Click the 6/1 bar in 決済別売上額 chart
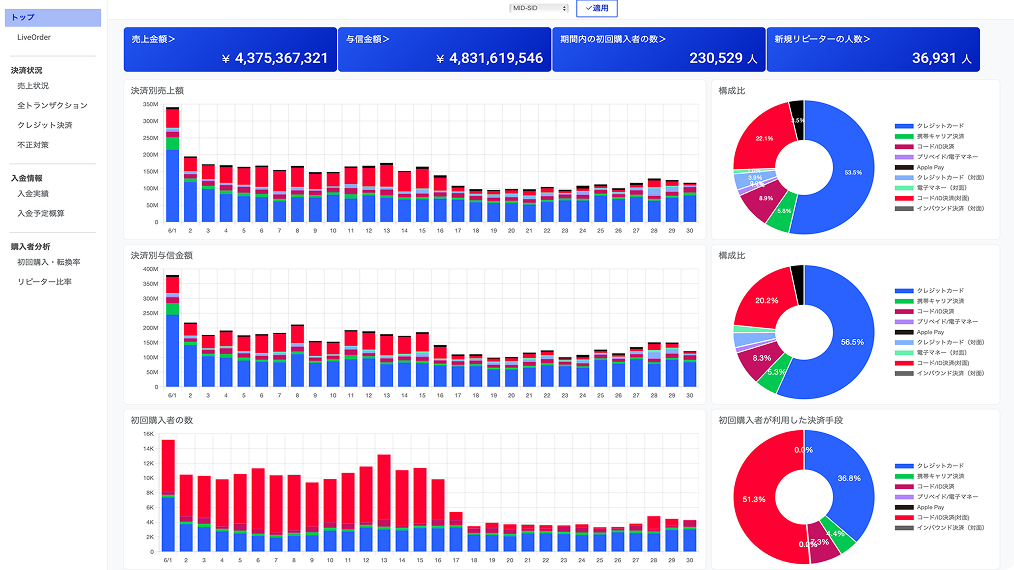This screenshot has width=1014, height=570. [173, 170]
